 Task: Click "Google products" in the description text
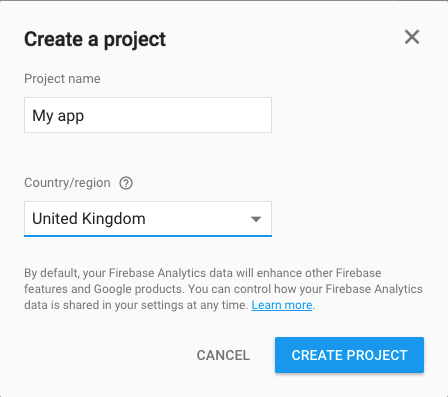pos(138,289)
